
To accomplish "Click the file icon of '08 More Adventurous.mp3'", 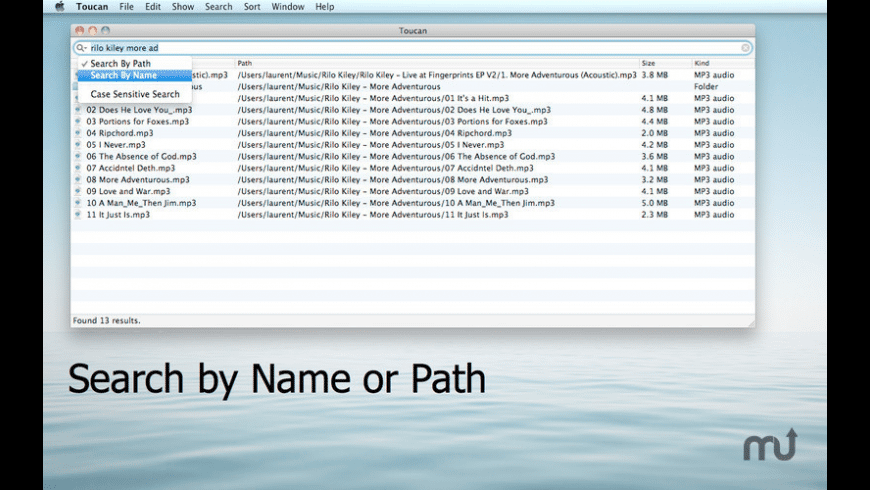I will point(78,180).
